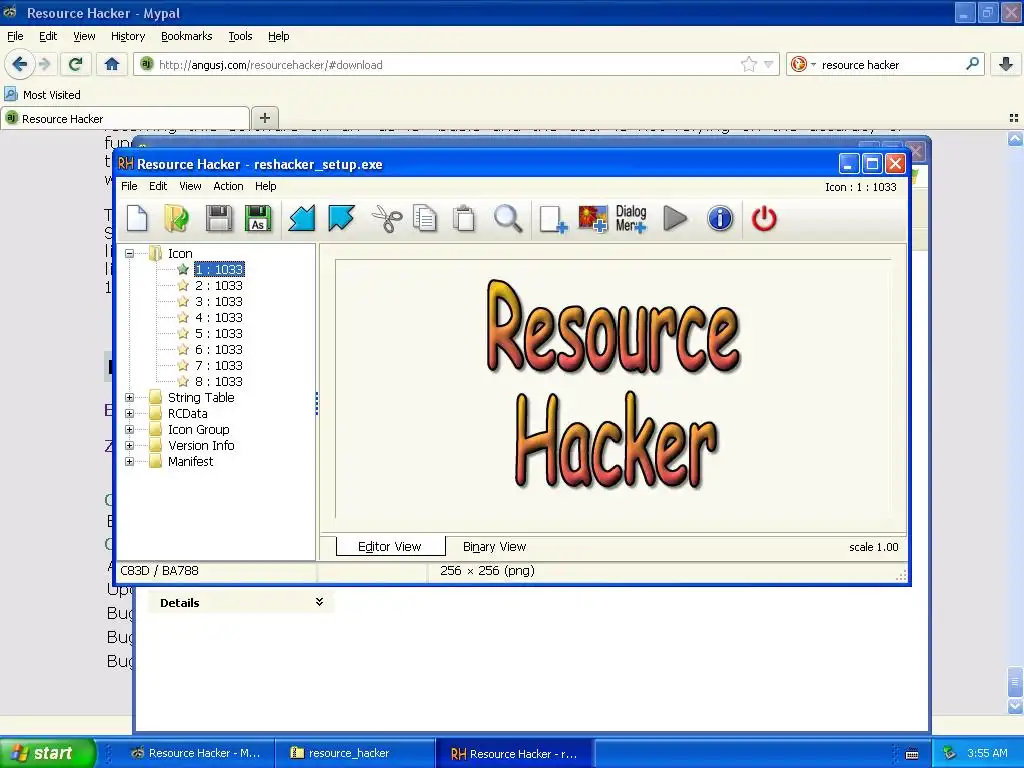Select icon resource 6 : 1033
The width and height of the screenshot is (1024, 768).
pyautogui.click(x=219, y=349)
